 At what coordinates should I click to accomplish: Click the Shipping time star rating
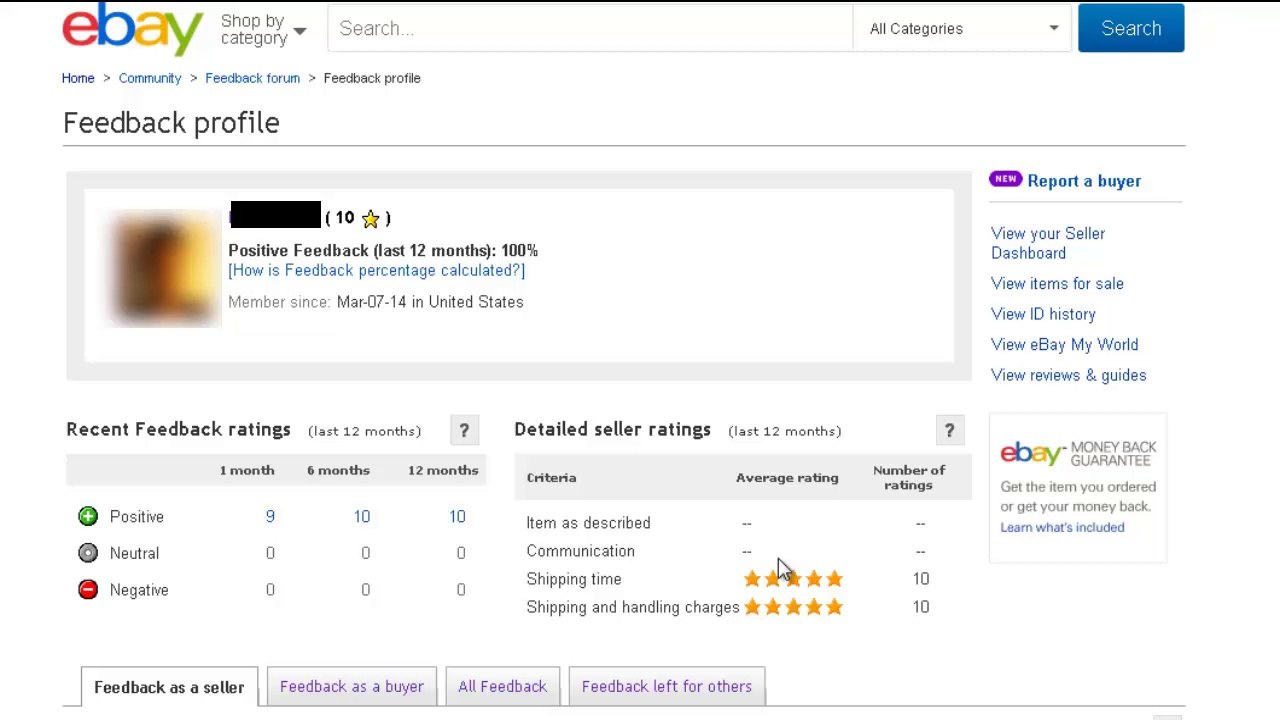793,579
